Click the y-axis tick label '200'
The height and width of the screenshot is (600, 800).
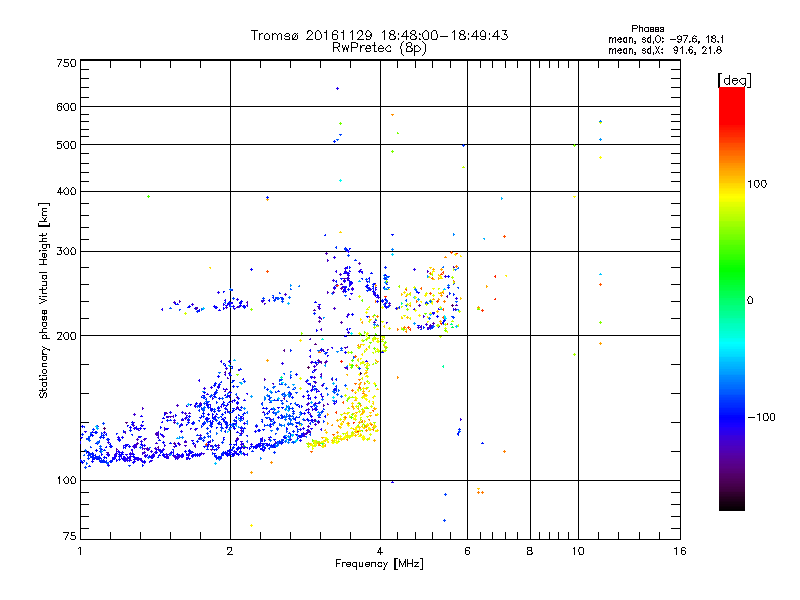[x=66, y=336]
